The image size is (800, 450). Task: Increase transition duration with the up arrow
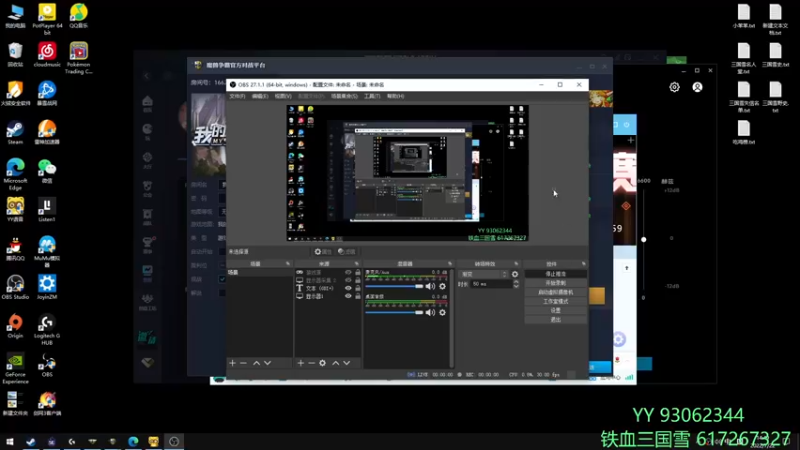point(516,282)
